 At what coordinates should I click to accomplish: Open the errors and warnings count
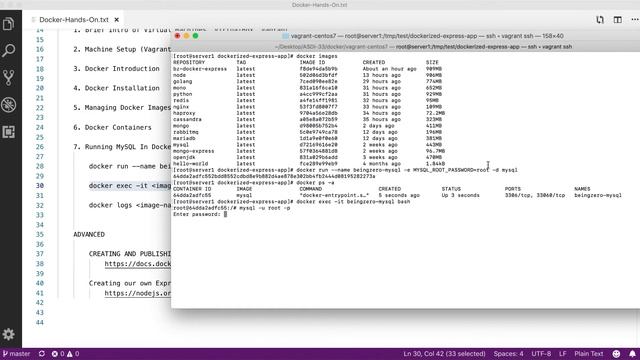tap(65, 354)
